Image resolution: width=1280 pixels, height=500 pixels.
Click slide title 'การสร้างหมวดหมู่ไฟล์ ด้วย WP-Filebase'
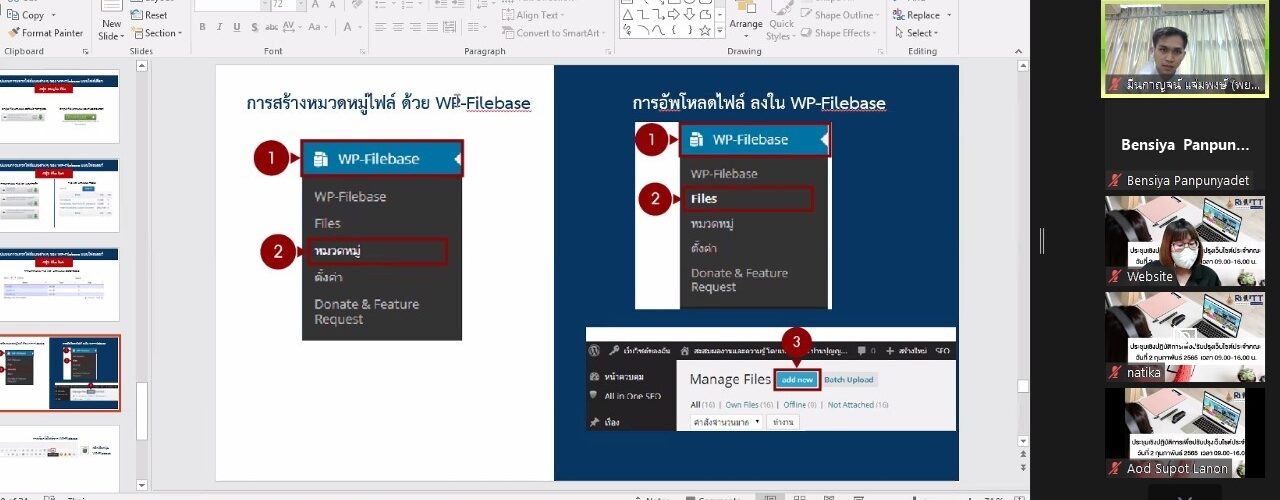tap(388, 103)
